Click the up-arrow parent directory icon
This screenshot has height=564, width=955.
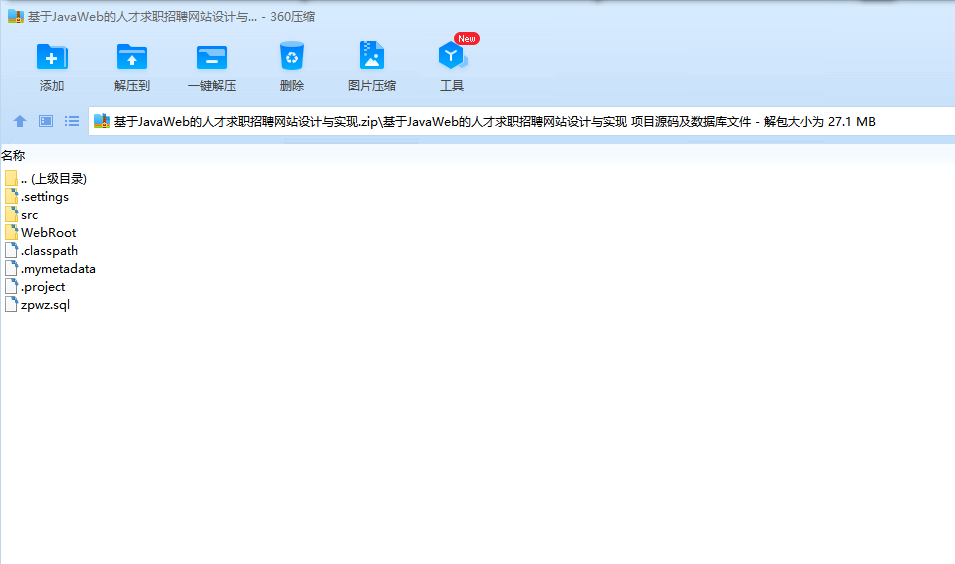pos(19,121)
